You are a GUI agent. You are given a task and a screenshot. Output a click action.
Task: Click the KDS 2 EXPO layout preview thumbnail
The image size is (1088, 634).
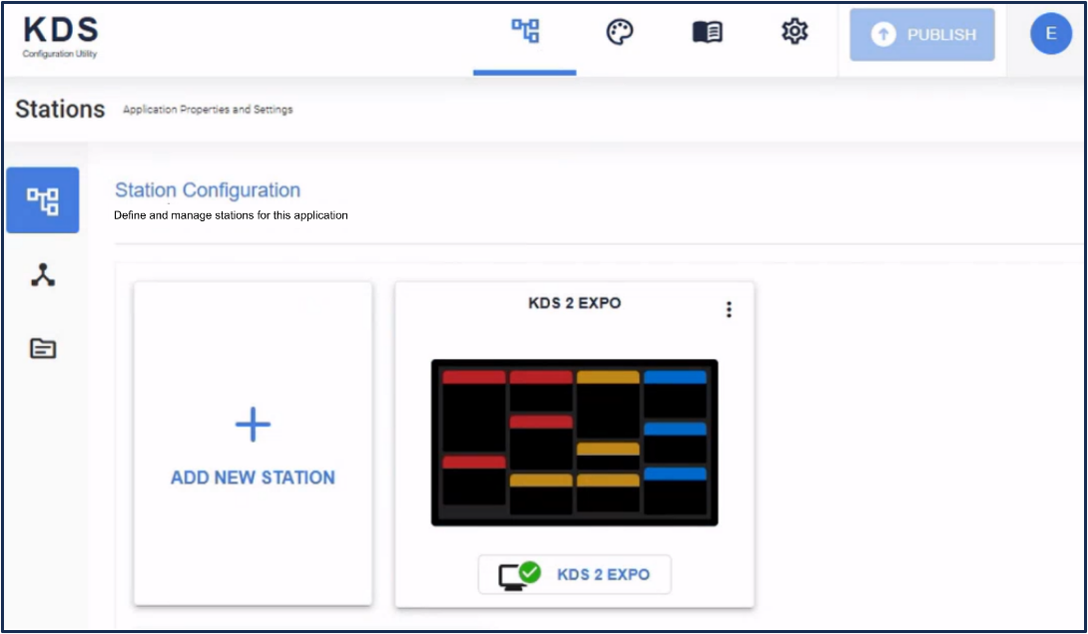(575, 443)
